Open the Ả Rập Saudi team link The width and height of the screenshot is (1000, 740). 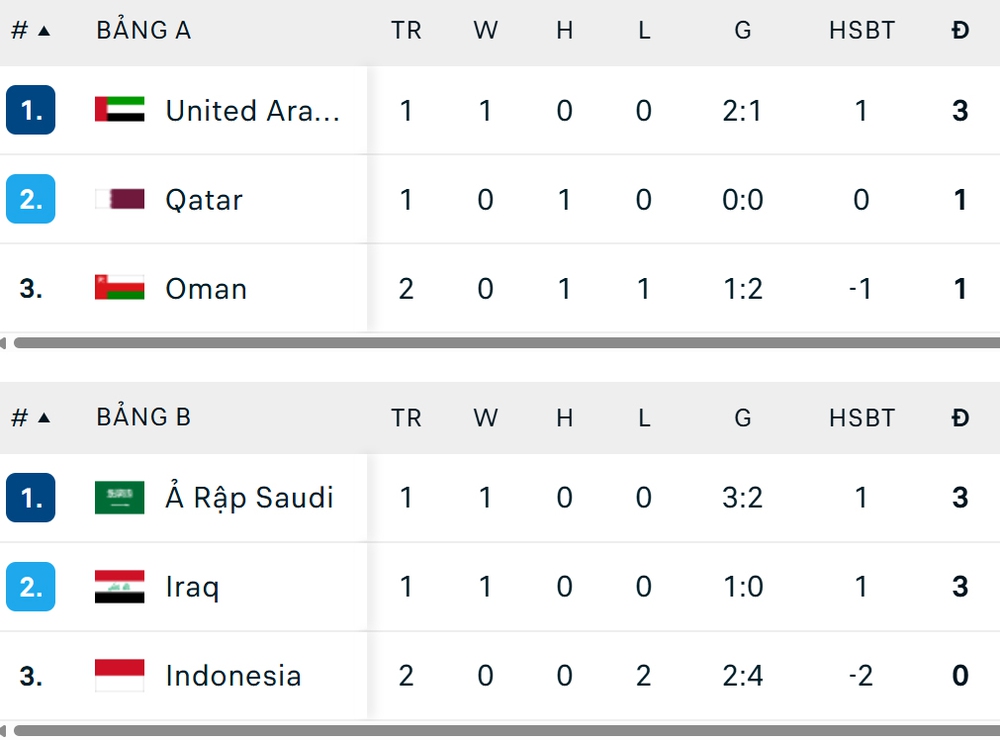(249, 498)
